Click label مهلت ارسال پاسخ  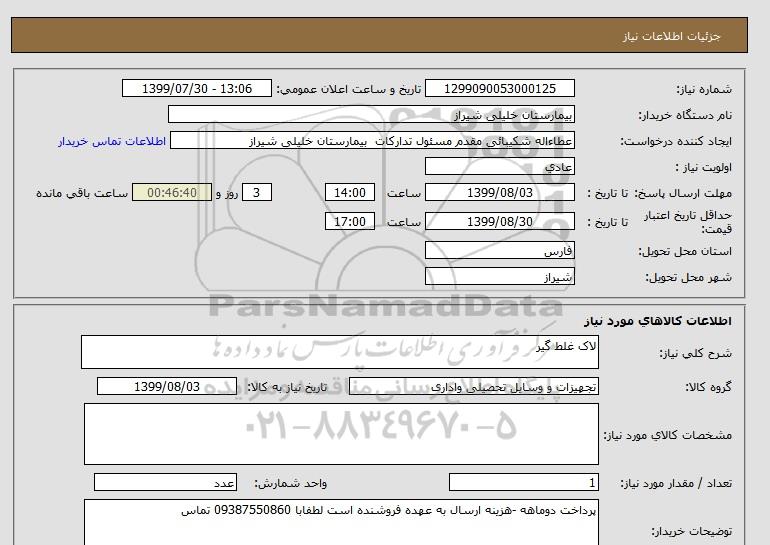[x=682, y=193]
